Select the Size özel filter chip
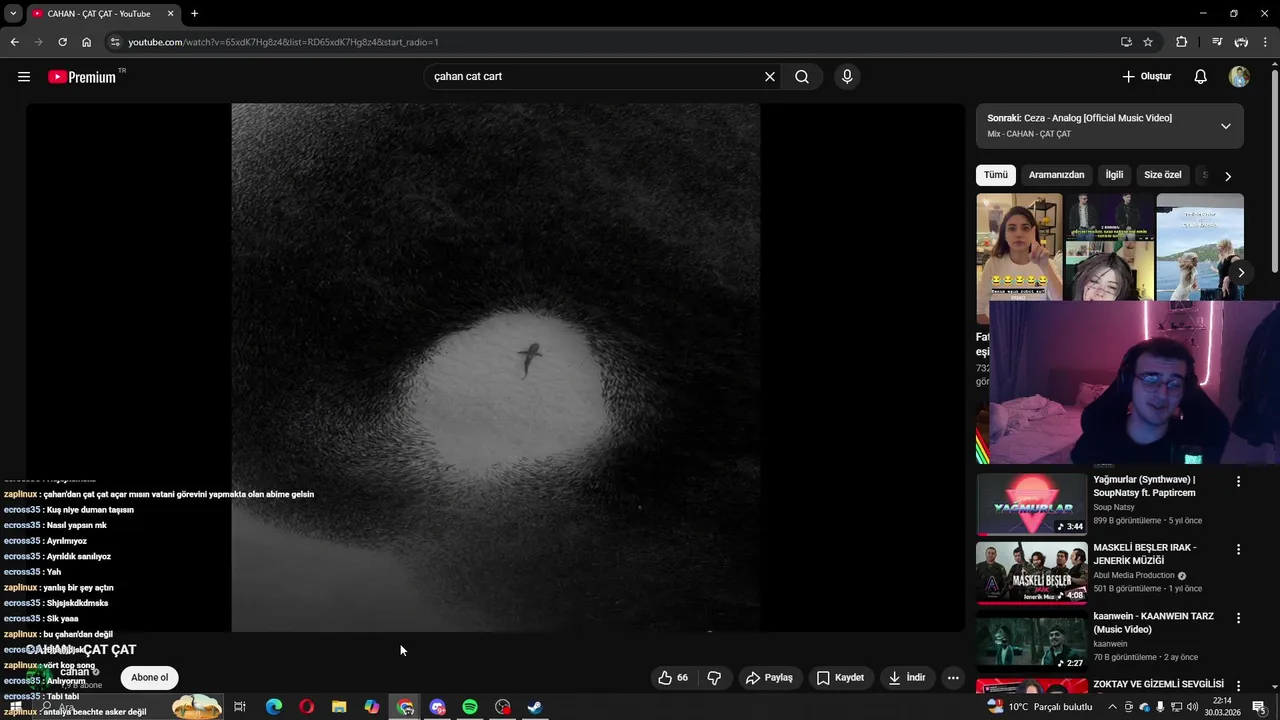 point(1163,175)
